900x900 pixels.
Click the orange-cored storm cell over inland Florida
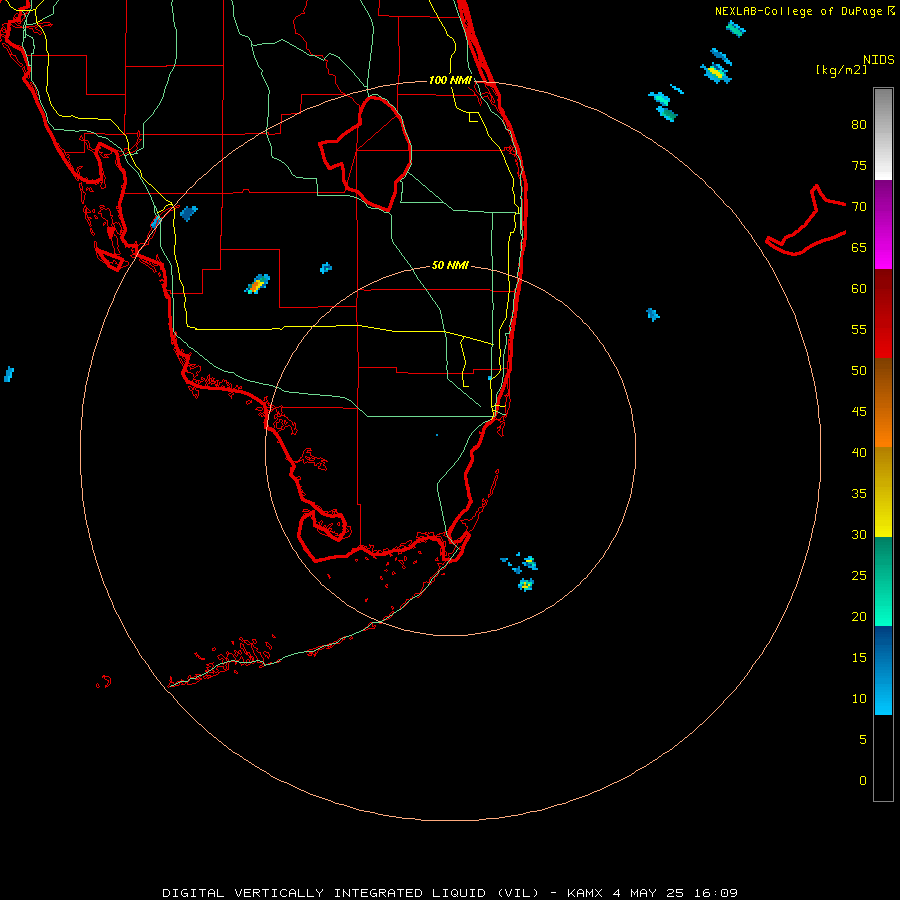[257, 284]
